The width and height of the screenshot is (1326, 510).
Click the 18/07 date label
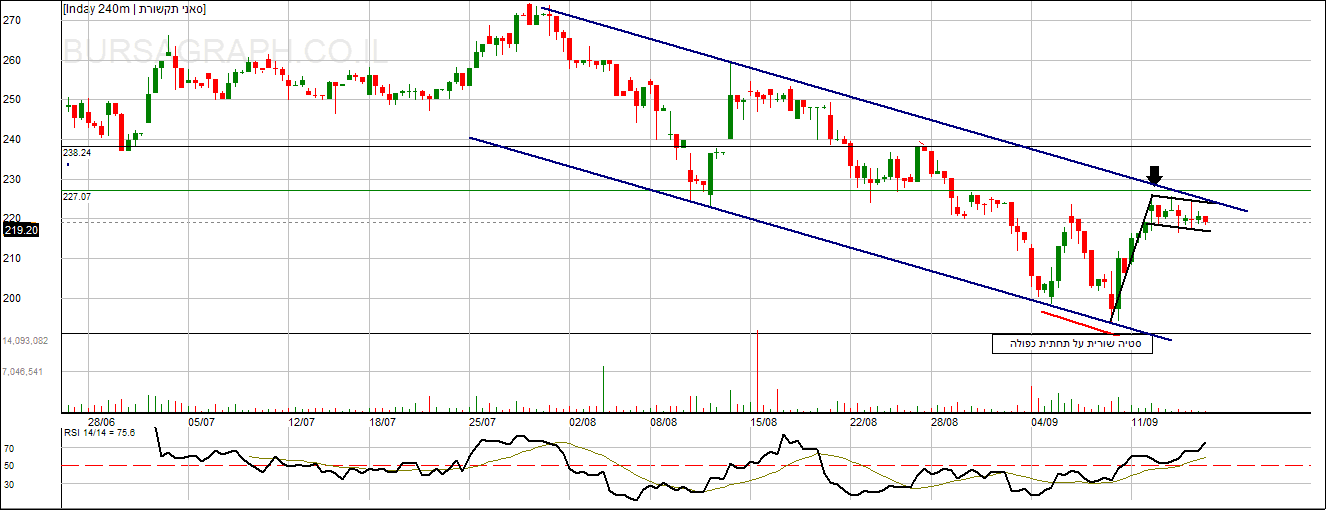(x=382, y=422)
